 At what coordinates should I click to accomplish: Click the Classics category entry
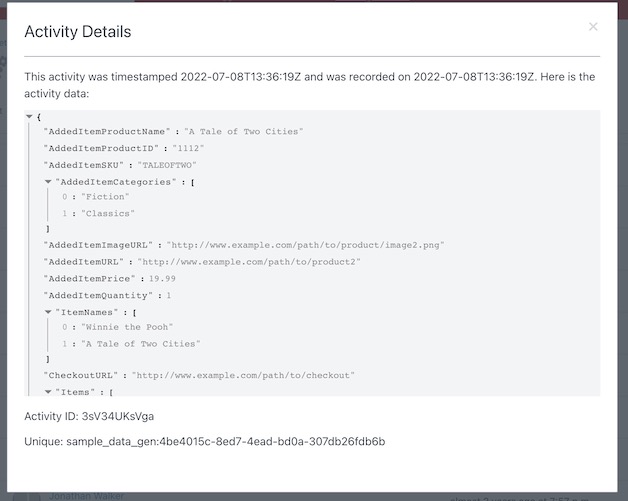click(x=108, y=213)
